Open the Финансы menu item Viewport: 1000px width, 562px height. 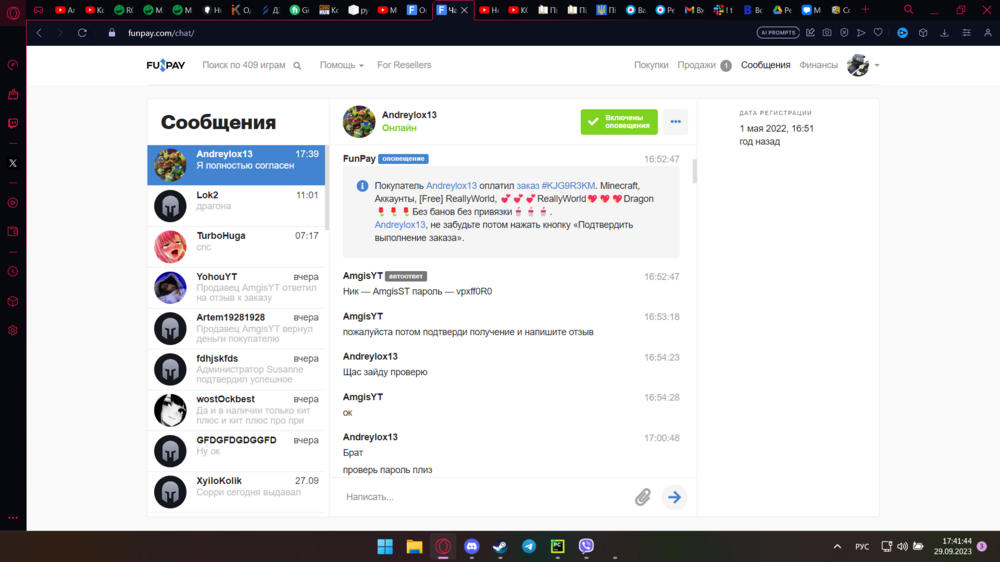[818, 65]
